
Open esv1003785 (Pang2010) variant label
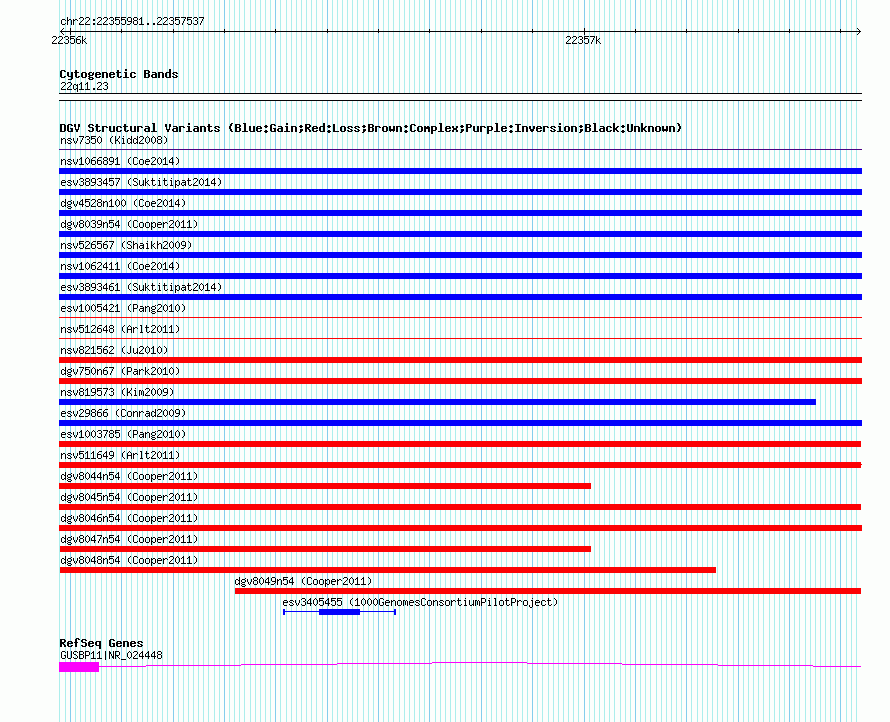(123, 434)
